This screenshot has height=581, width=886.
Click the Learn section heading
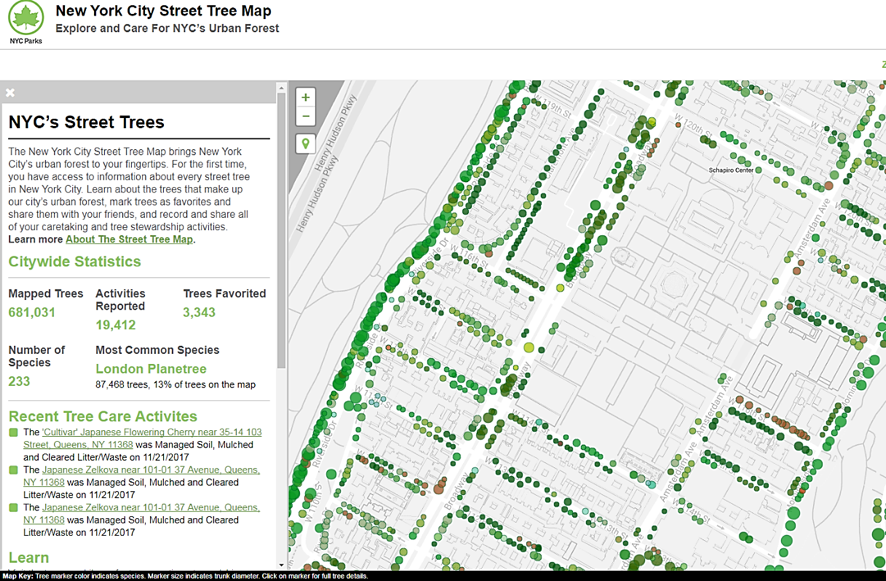(x=28, y=558)
